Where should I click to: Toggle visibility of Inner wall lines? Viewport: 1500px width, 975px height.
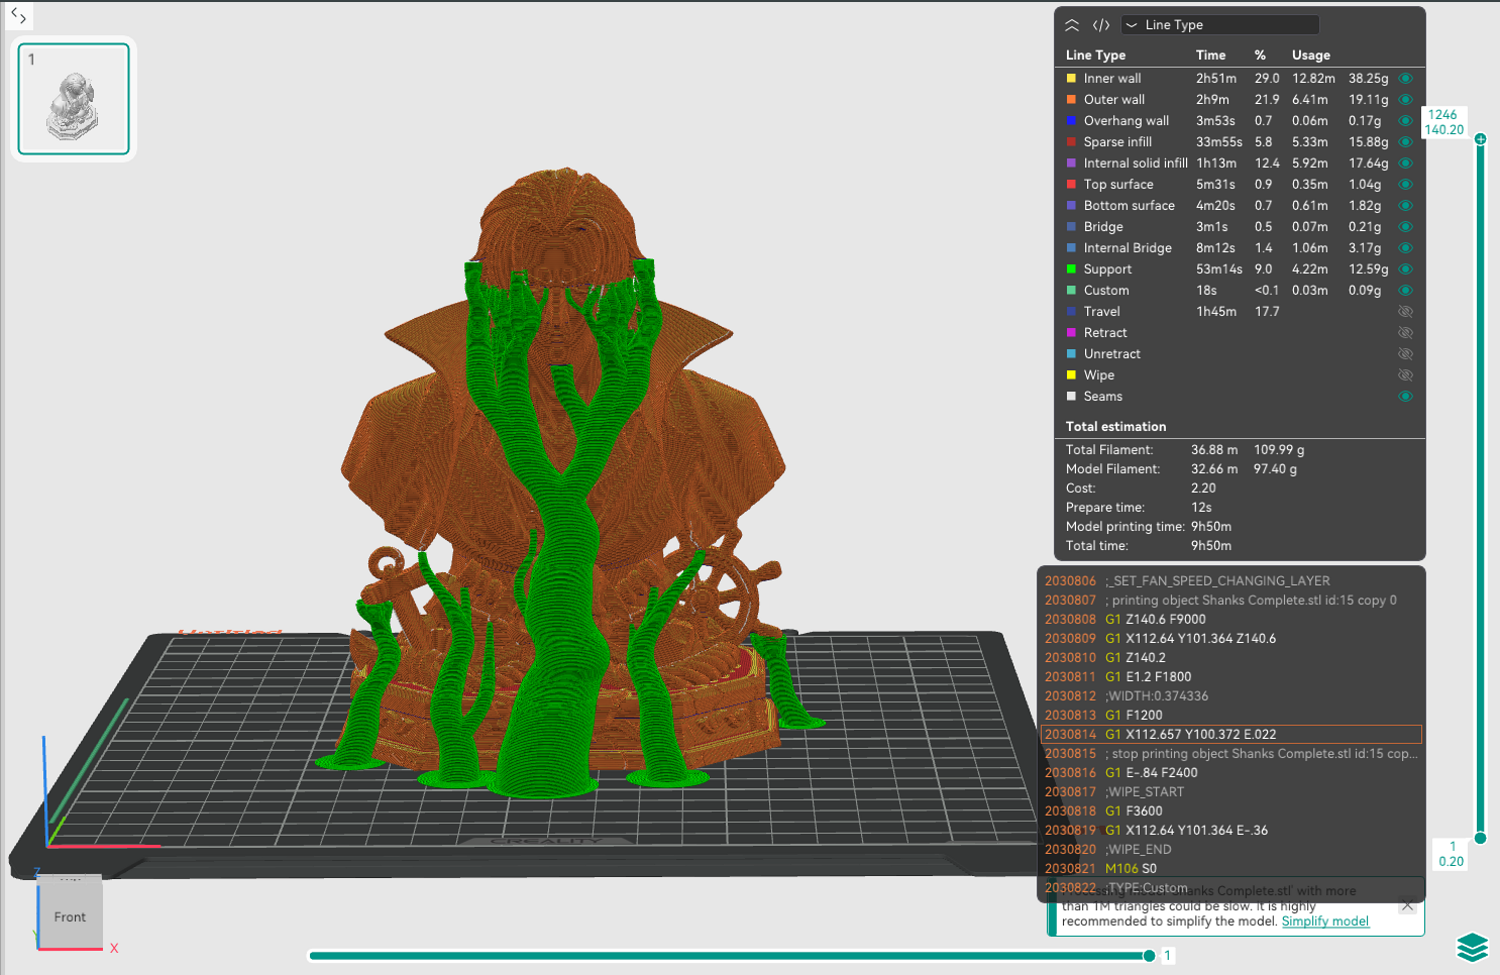(1405, 78)
